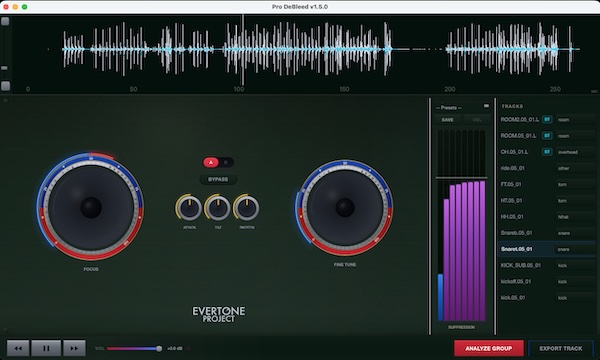This screenshot has height=360, width=600.
Task: Select the A state of the A/B switch
Action: click(x=210, y=163)
